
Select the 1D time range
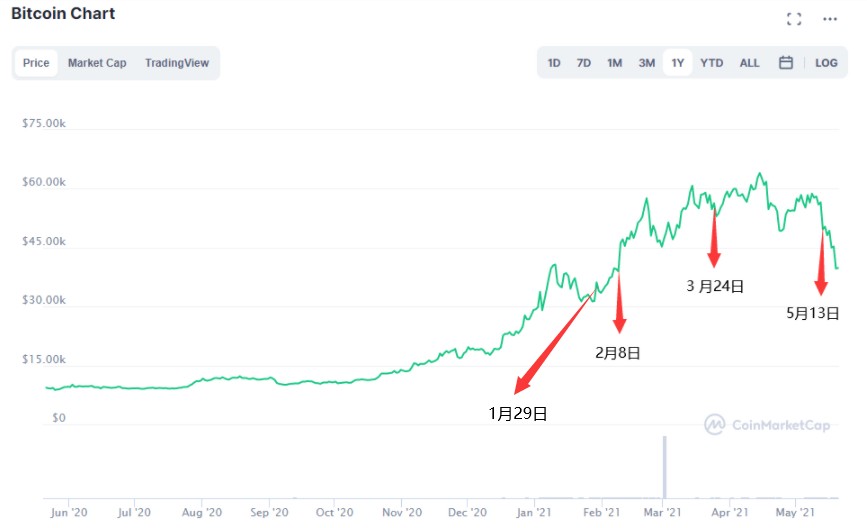(554, 63)
